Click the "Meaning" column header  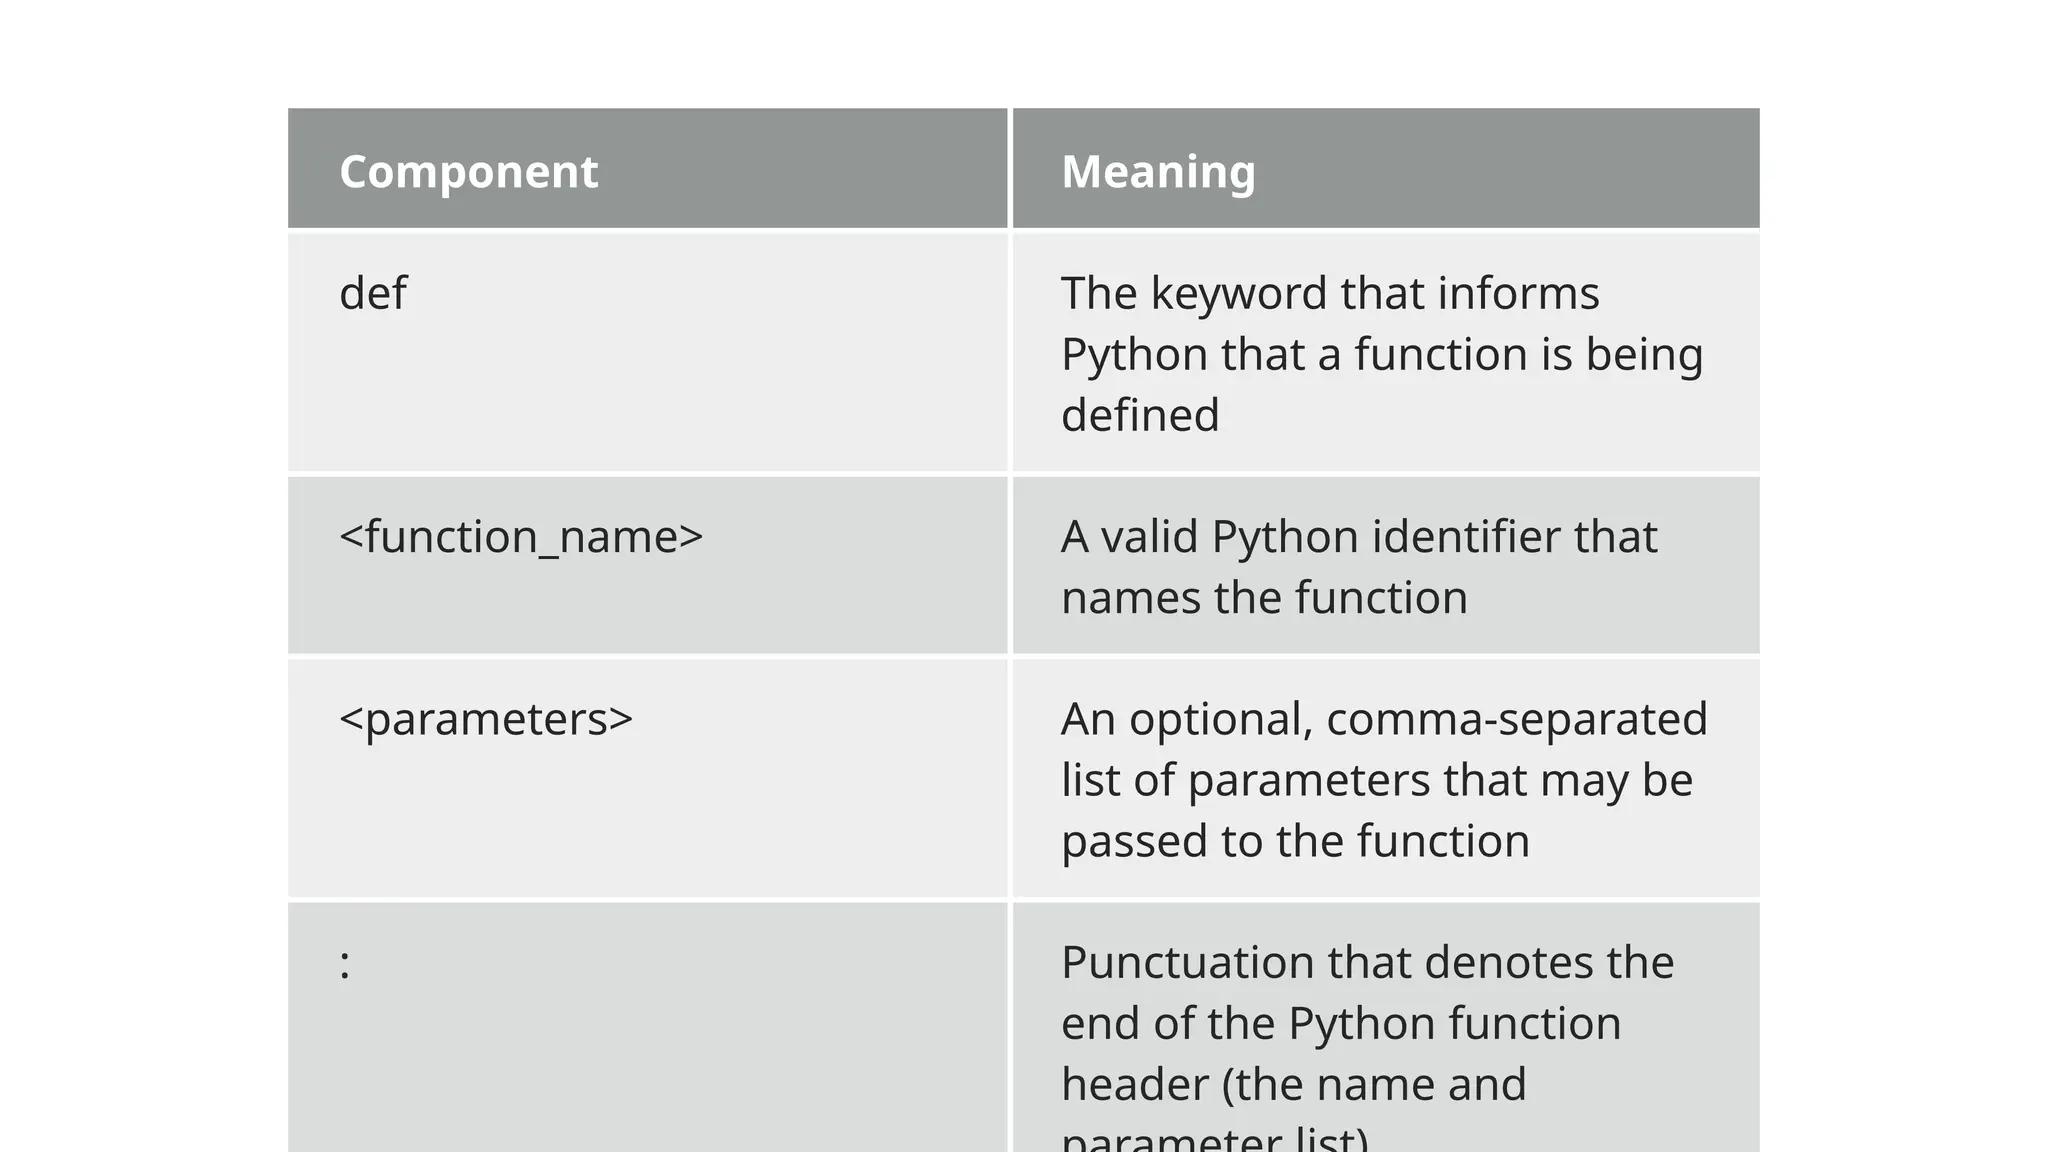pyautogui.click(x=1158, y=172)
